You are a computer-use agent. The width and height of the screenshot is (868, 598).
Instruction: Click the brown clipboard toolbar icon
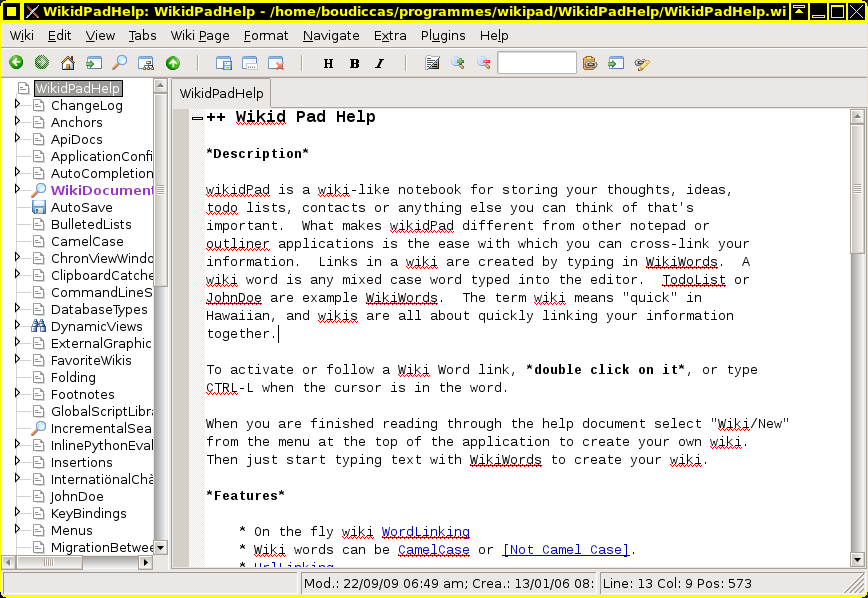(590, 63)
